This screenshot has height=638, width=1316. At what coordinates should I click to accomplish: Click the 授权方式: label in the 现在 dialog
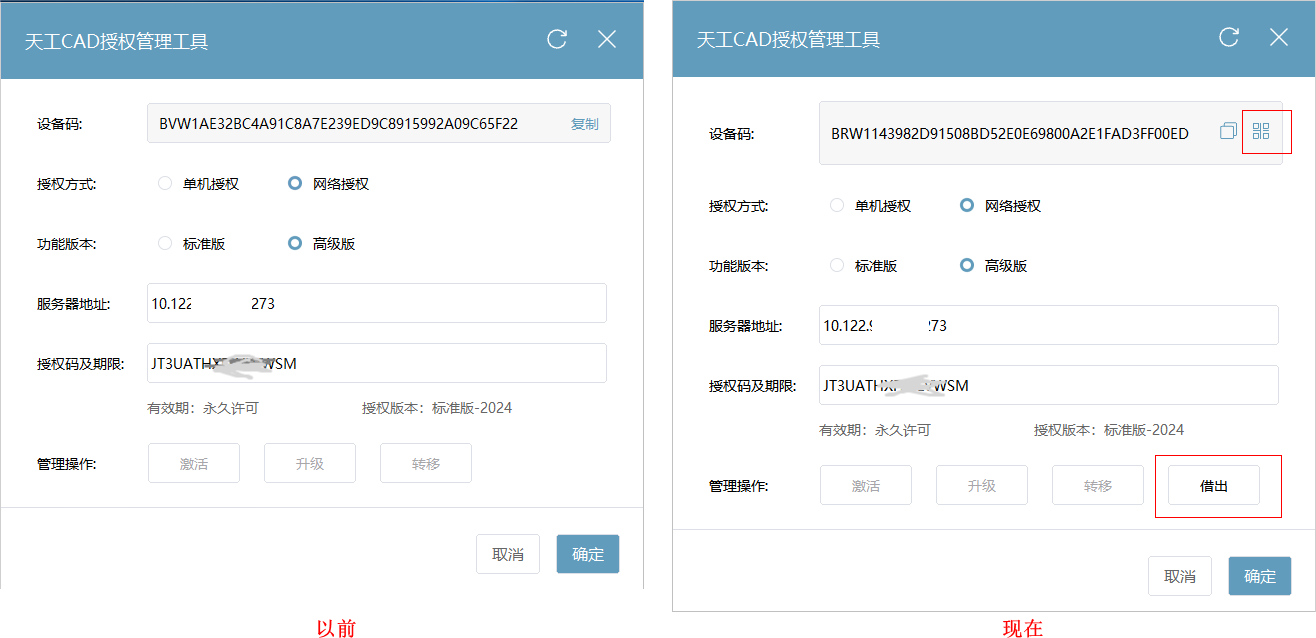click(739, 206)
